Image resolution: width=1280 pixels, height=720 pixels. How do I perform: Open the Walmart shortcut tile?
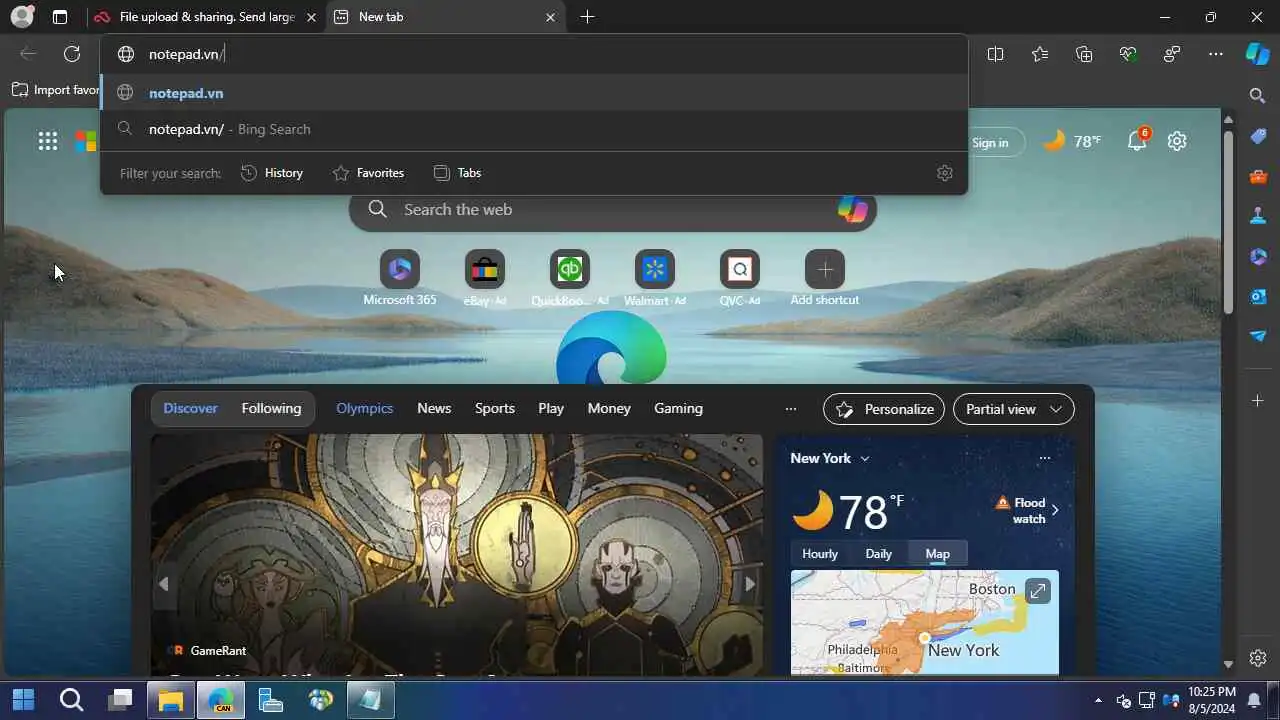click(x=655, y=279)
